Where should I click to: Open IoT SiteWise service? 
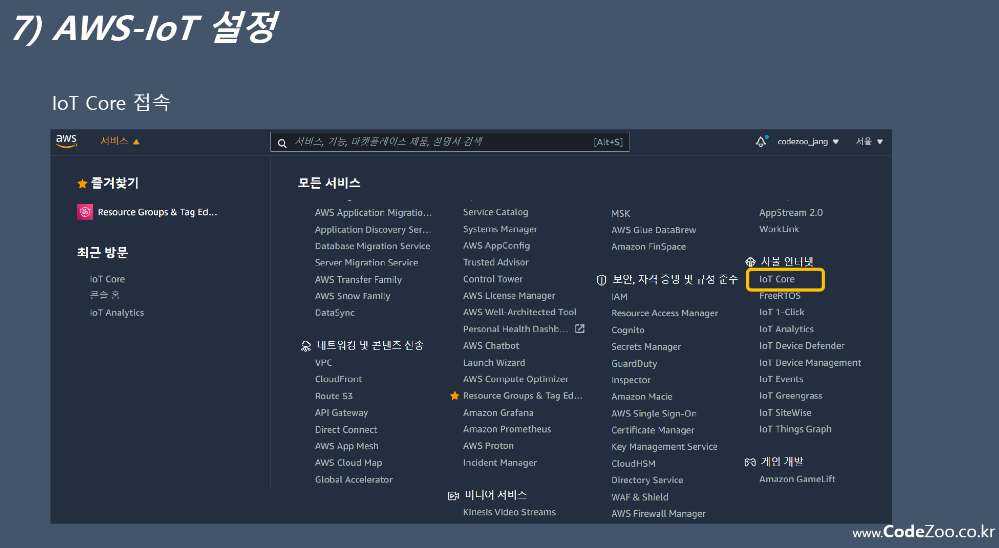[785, 413]
